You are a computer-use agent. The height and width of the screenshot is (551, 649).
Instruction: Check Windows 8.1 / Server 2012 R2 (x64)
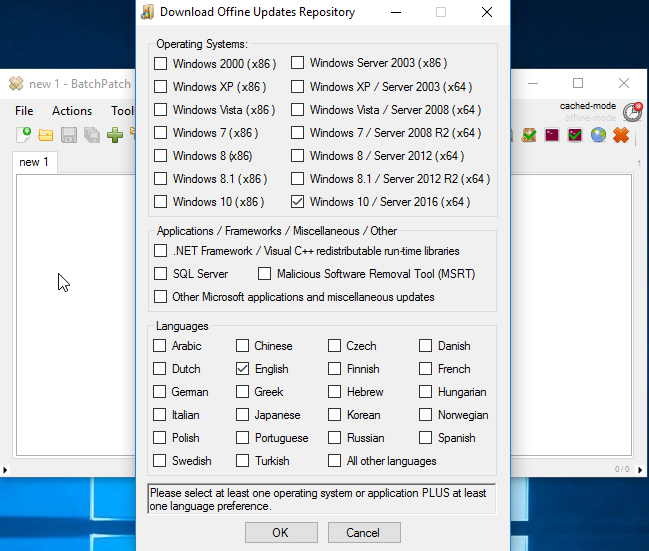point(297,179)
